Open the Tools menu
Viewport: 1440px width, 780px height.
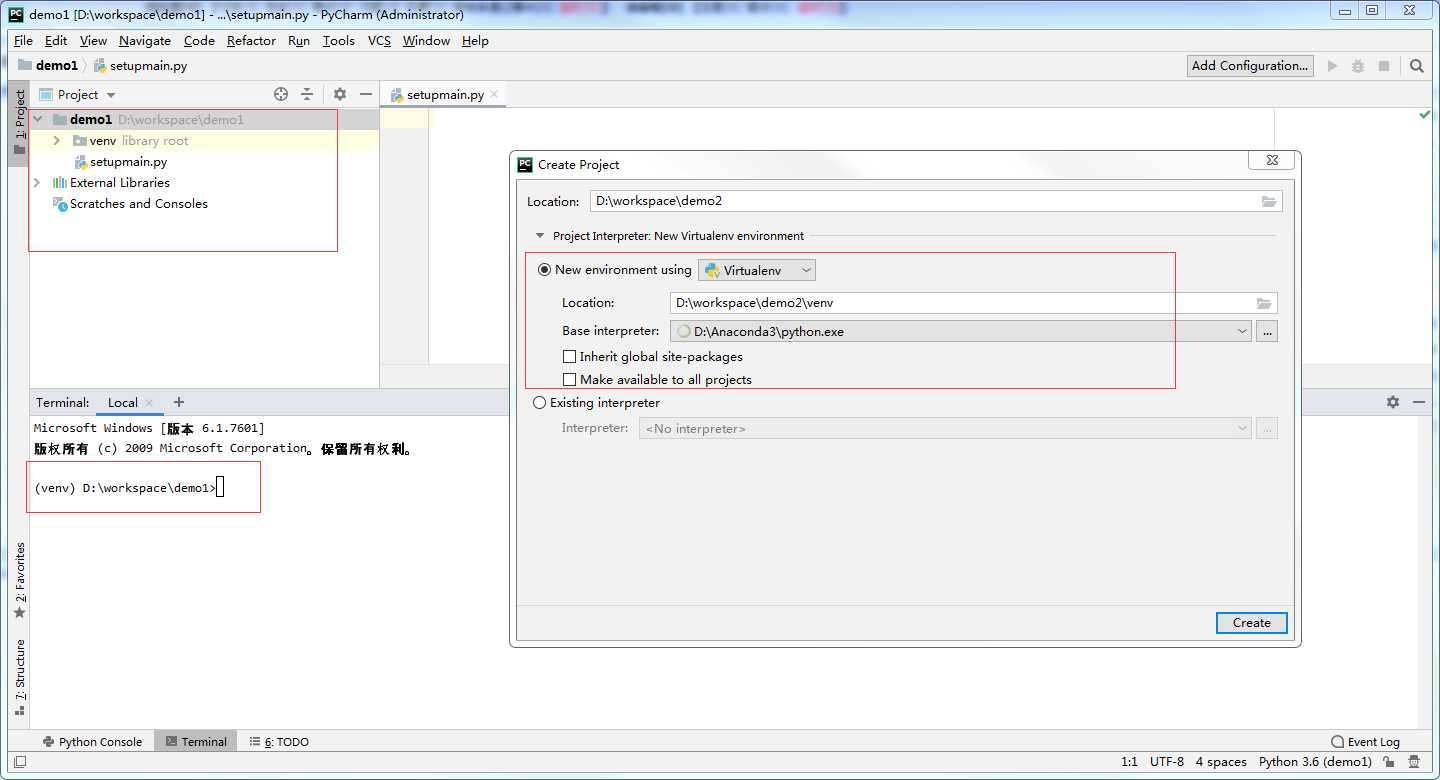pyautogui.click(x=339, y=41)
